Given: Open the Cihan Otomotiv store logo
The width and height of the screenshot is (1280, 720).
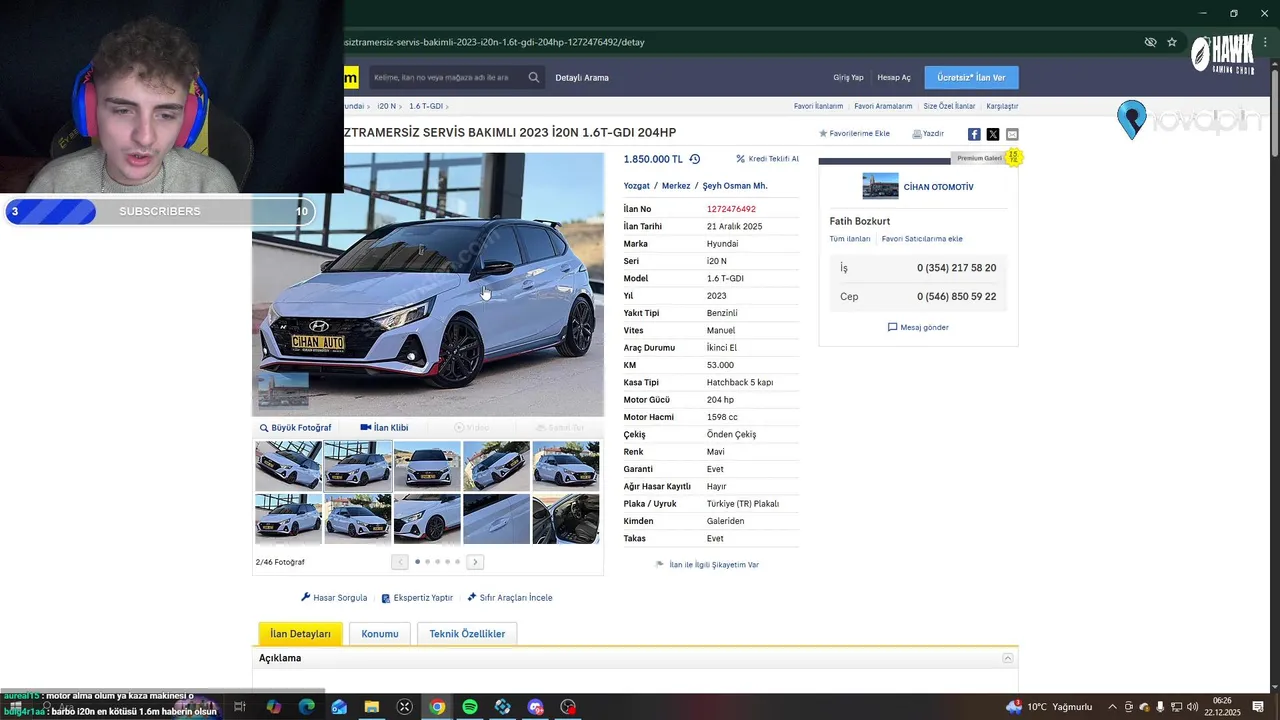Looking at the screenshot, I should click(880, 186).
